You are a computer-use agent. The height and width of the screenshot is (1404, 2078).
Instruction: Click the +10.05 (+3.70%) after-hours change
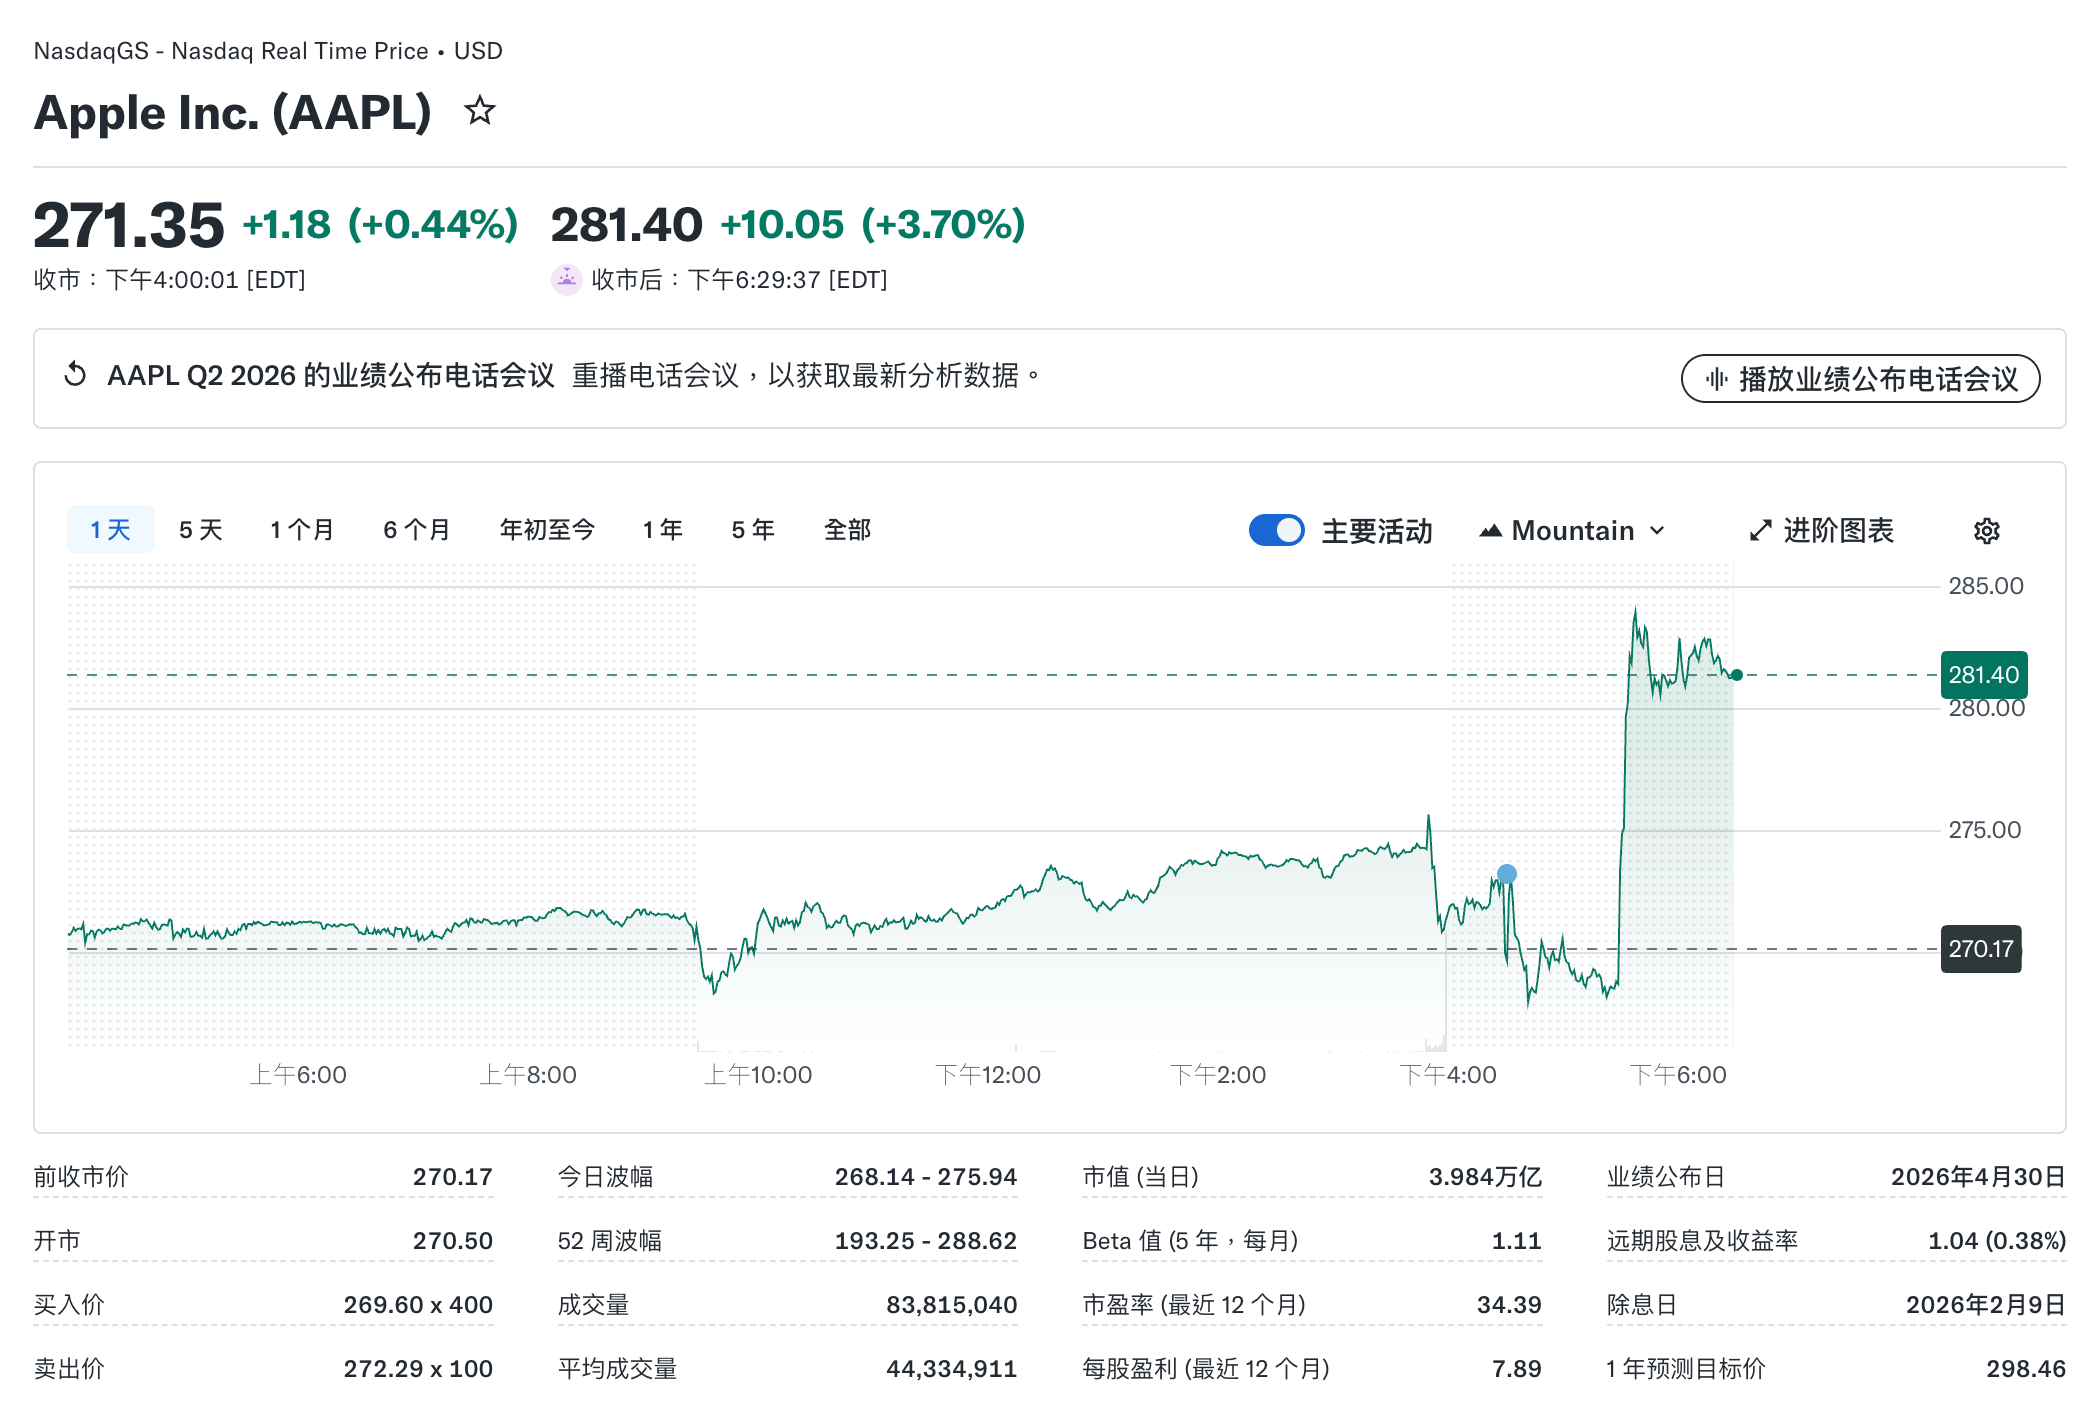click(x=873, y=225)
